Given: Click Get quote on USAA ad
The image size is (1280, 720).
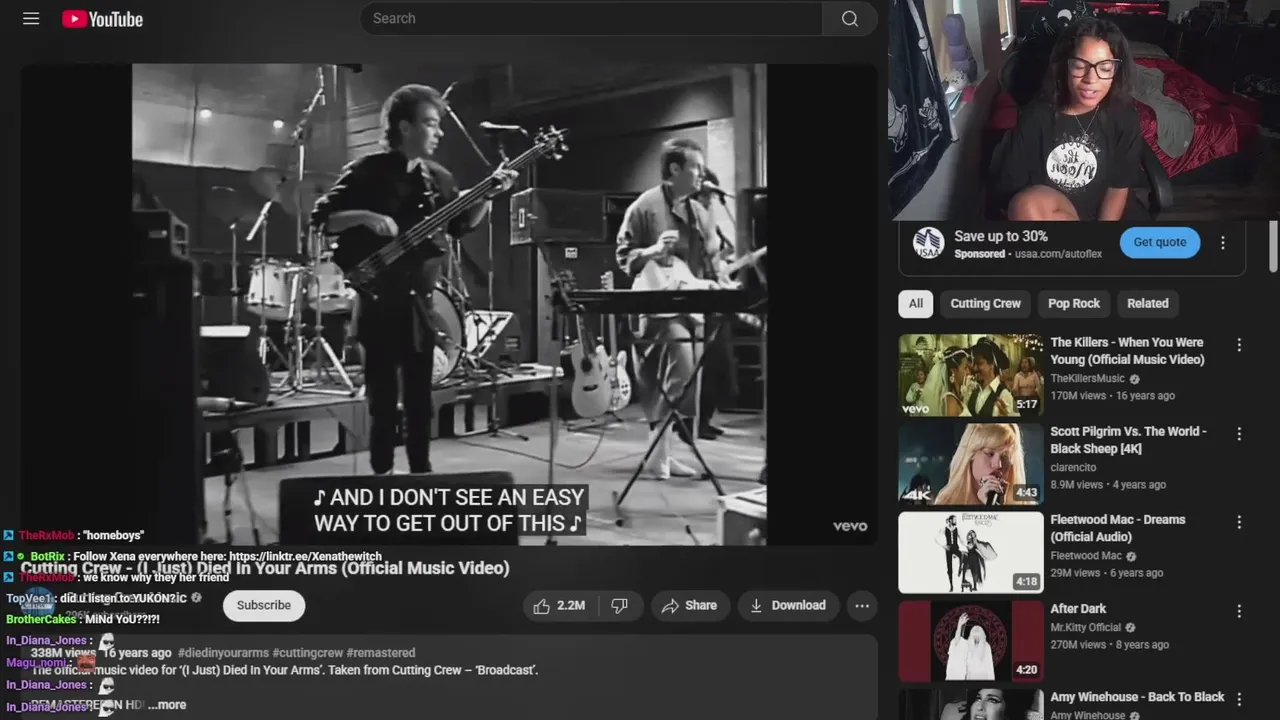Looking at the screenshot, I should (1159, 242).
